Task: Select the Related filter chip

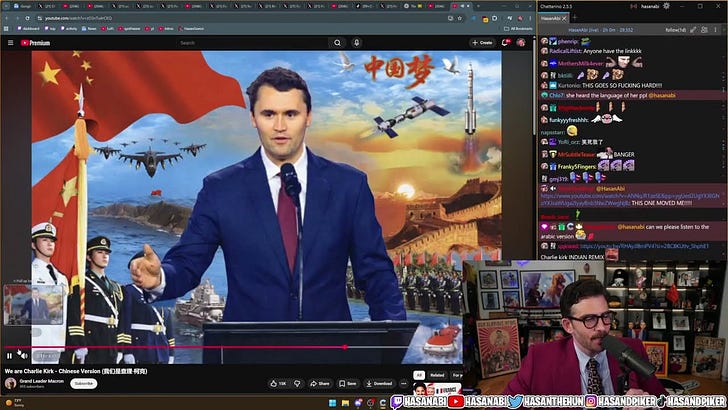Action: tap(437, 375)
